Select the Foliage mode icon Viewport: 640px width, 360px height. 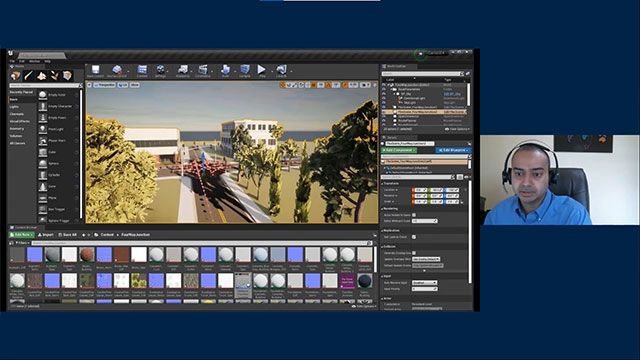[54, 76]
